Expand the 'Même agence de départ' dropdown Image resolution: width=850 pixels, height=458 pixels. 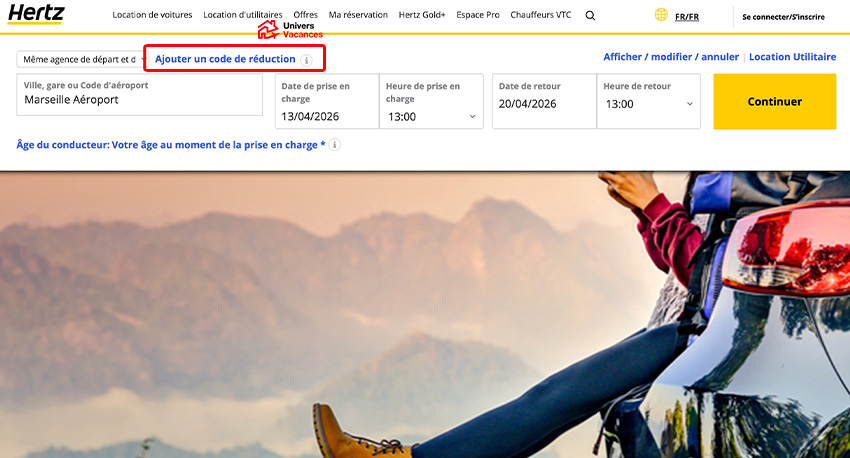pyautogui.click(x=78, y=59)
